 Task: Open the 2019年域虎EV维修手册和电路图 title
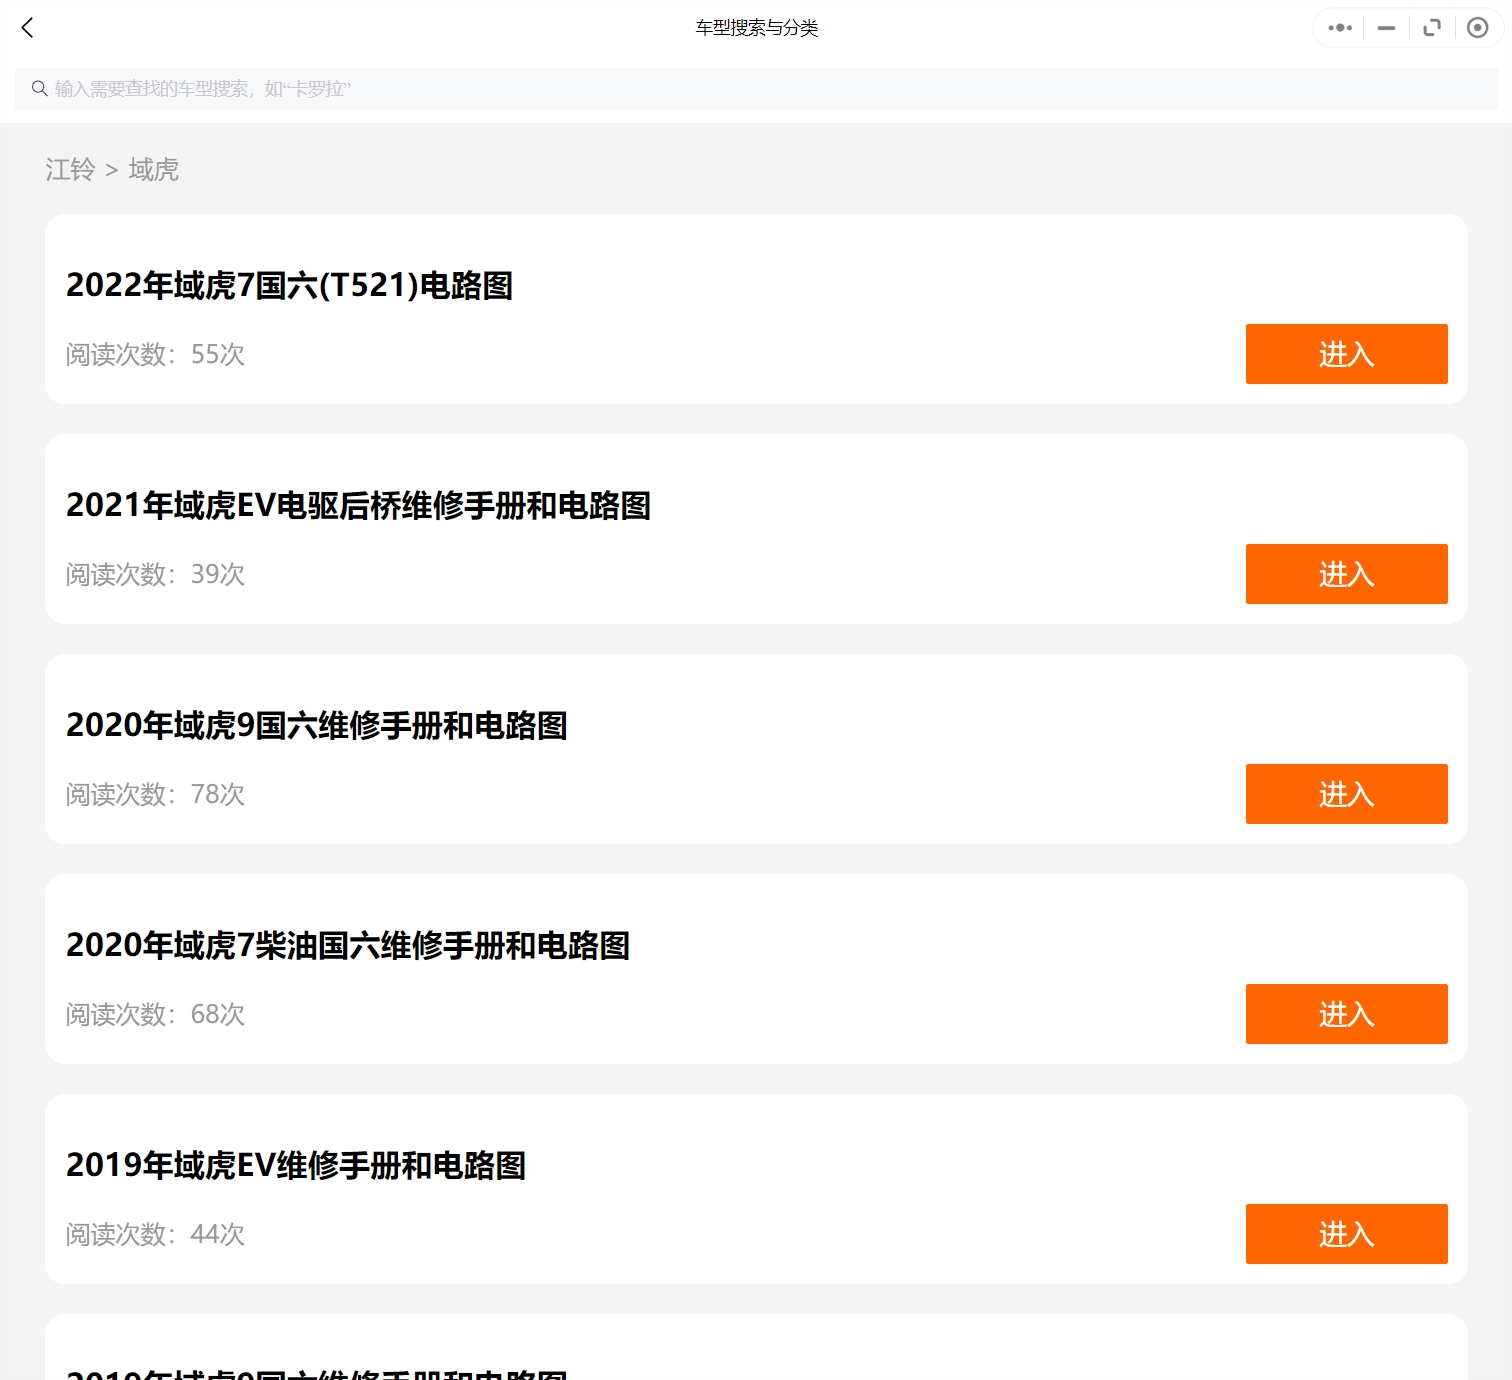tap(295, 1166)
